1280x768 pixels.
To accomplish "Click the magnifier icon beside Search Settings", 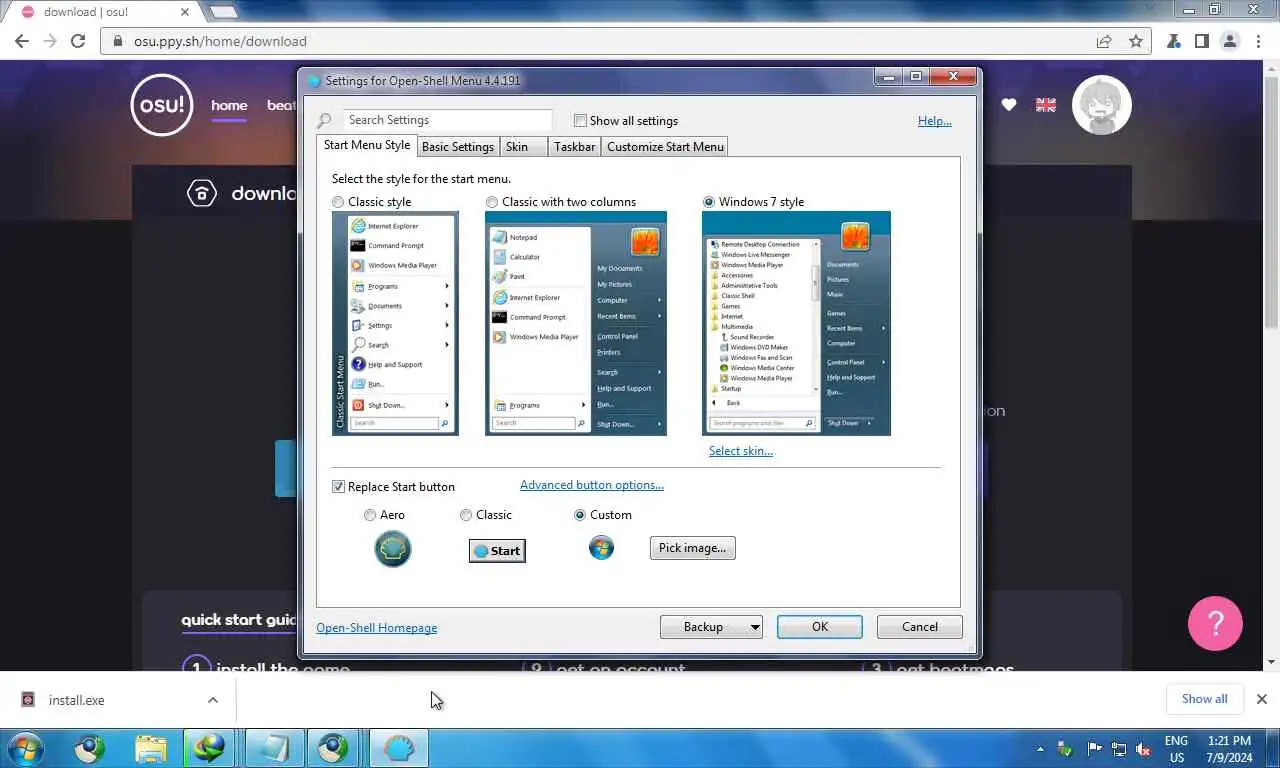I will pos(324,121).
